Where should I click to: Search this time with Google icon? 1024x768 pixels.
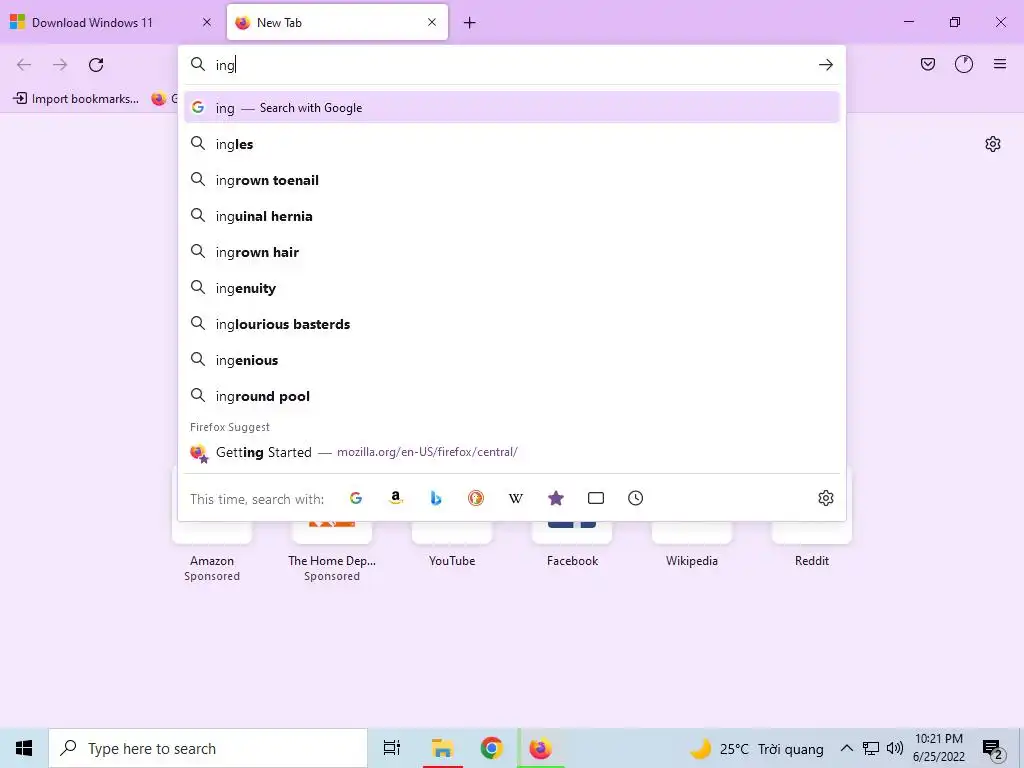(x=356, y=498)
